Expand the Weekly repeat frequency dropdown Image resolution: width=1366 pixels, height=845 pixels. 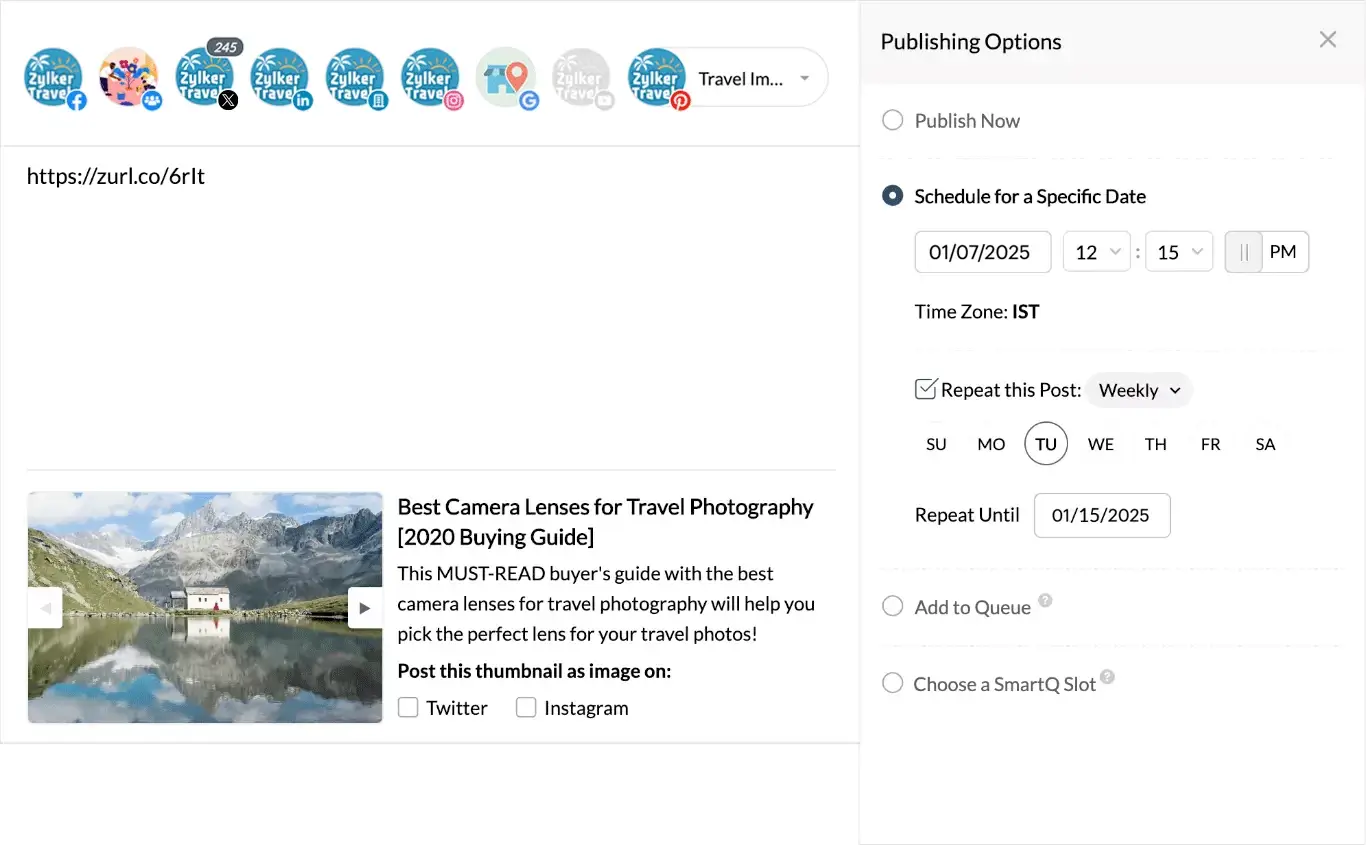tap(1139, 390)
